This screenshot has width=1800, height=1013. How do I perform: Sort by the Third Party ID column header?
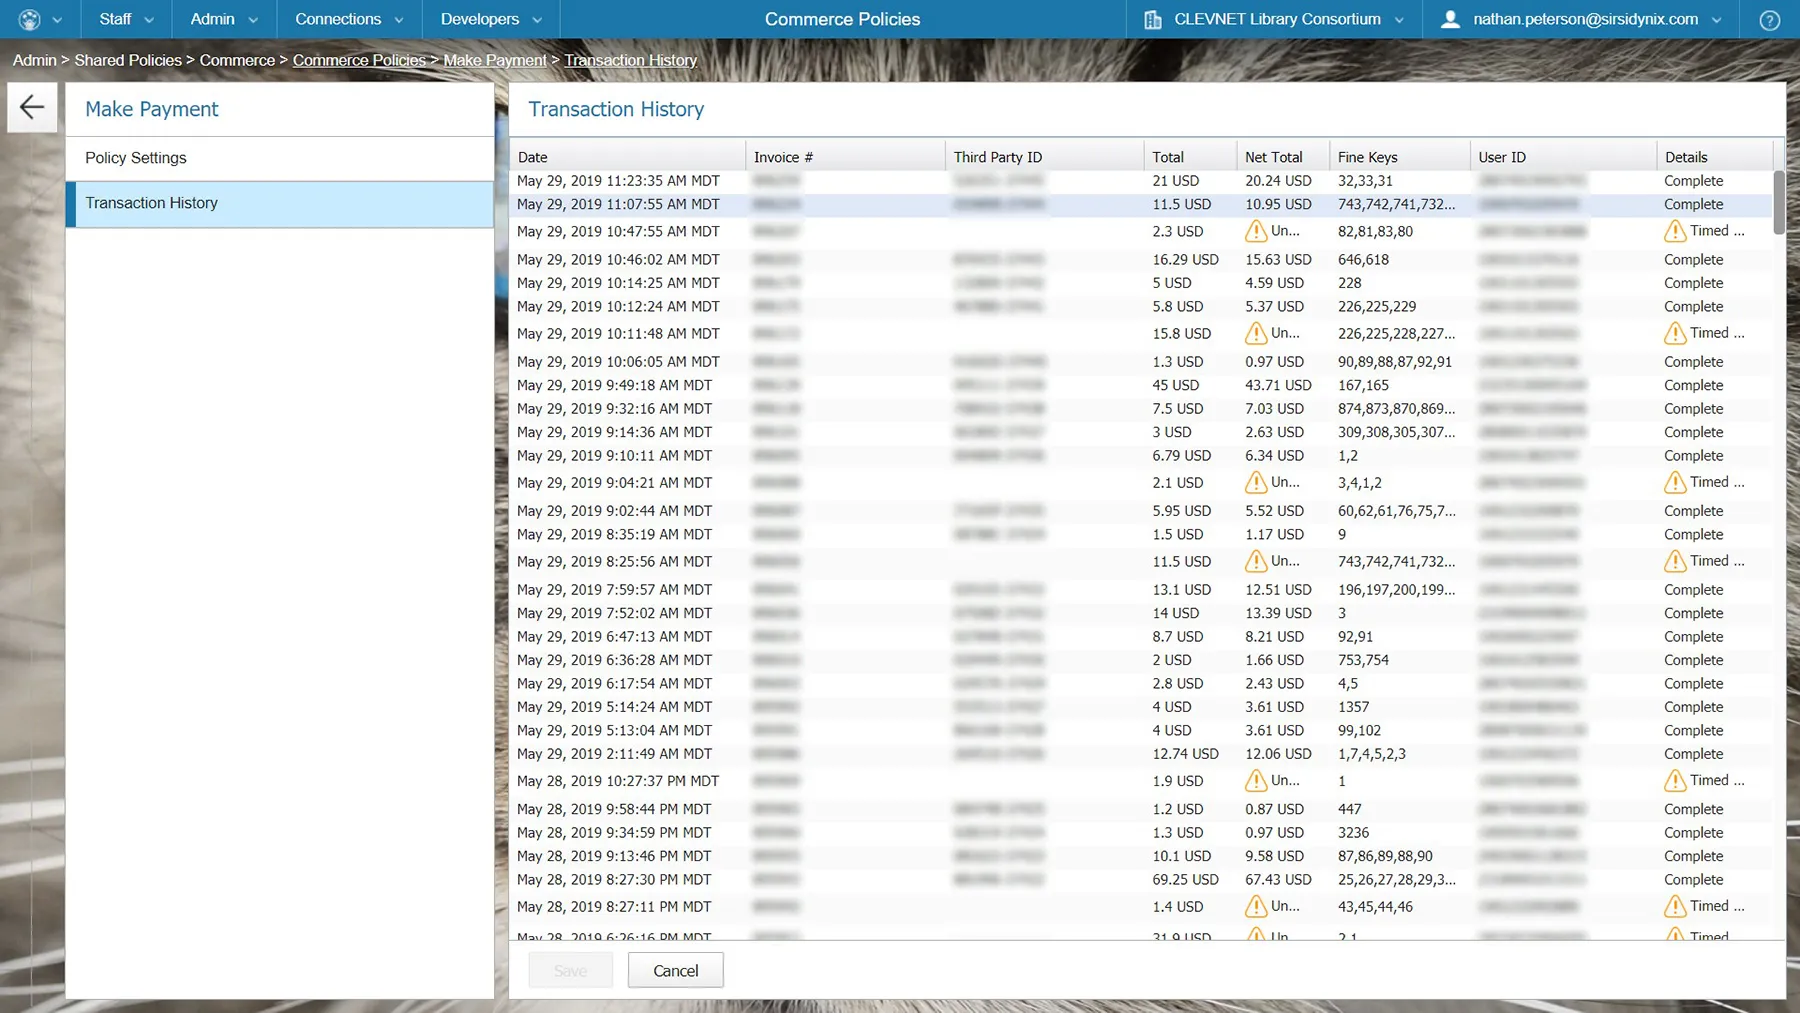pyautogui.click(x=1045, y=157)
